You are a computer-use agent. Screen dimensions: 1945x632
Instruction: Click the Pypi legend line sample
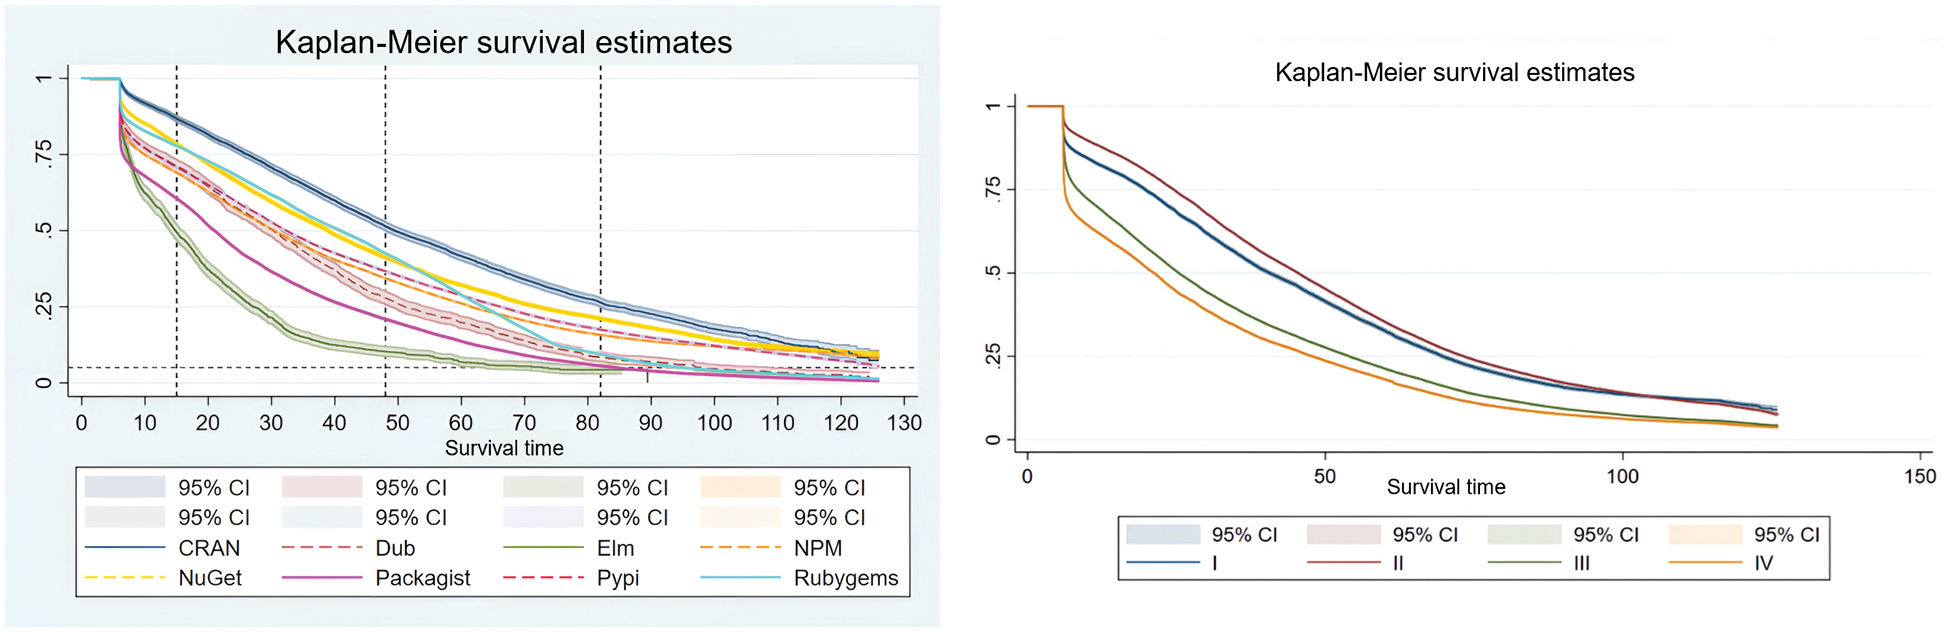pos(544,578)
